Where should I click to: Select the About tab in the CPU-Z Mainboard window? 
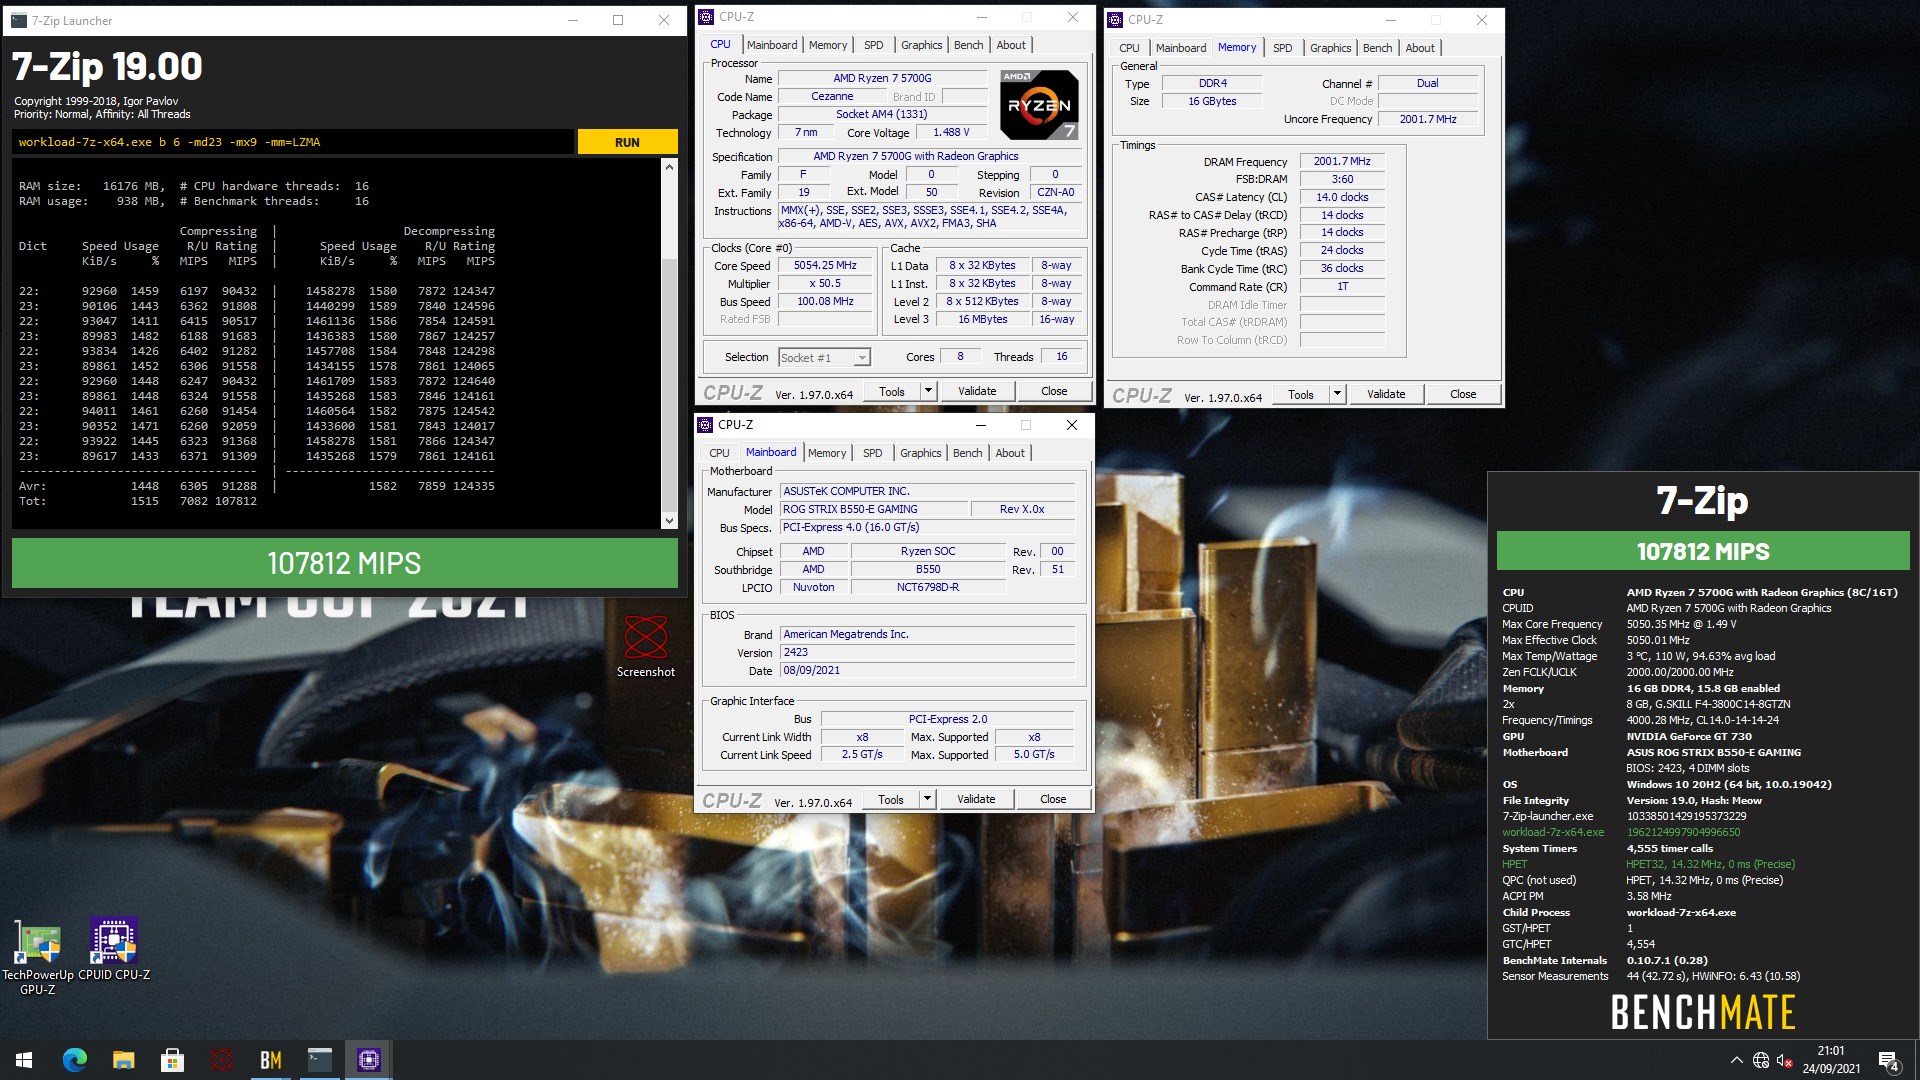(x=1010, y=453)
